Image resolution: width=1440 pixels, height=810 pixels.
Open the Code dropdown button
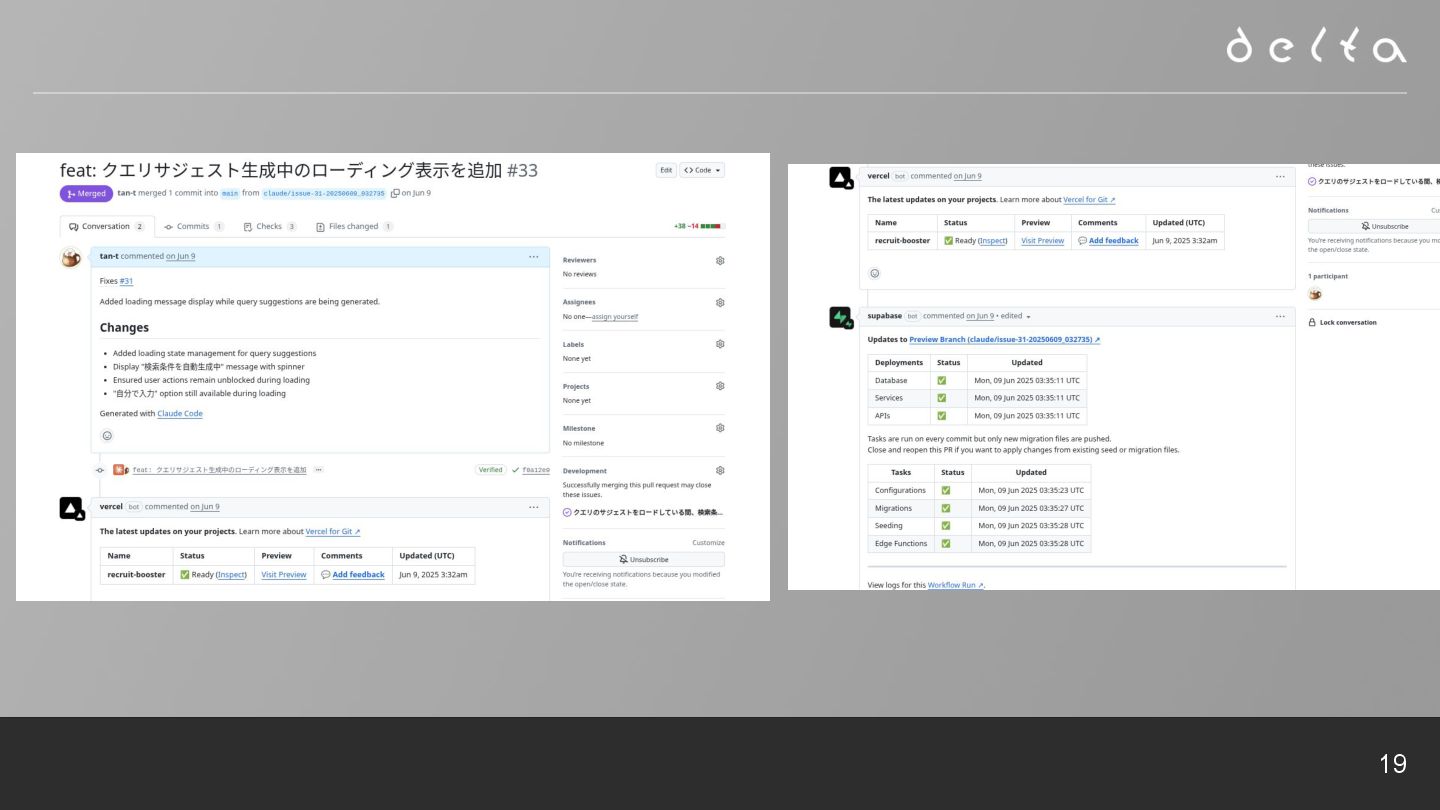[x=702, y=170]
